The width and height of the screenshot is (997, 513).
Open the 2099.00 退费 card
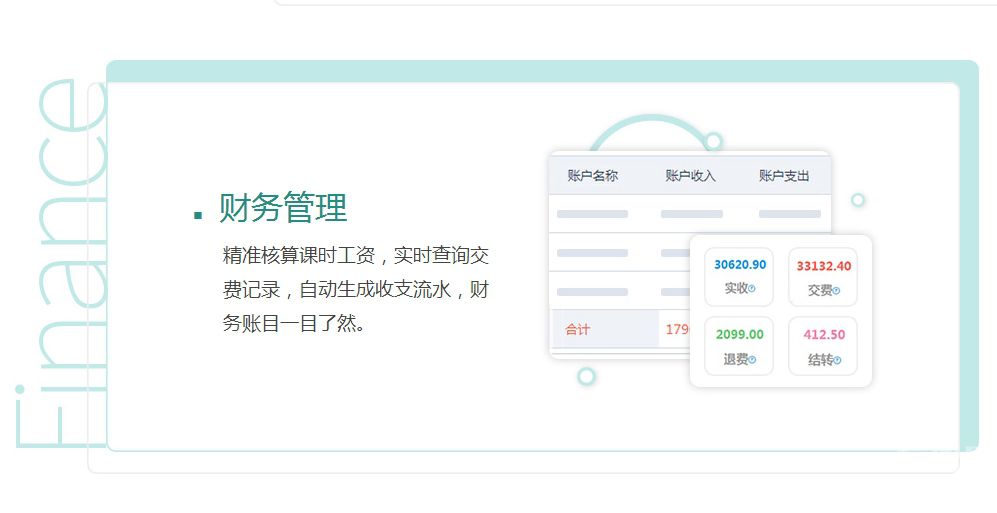(x=739, y=346)
